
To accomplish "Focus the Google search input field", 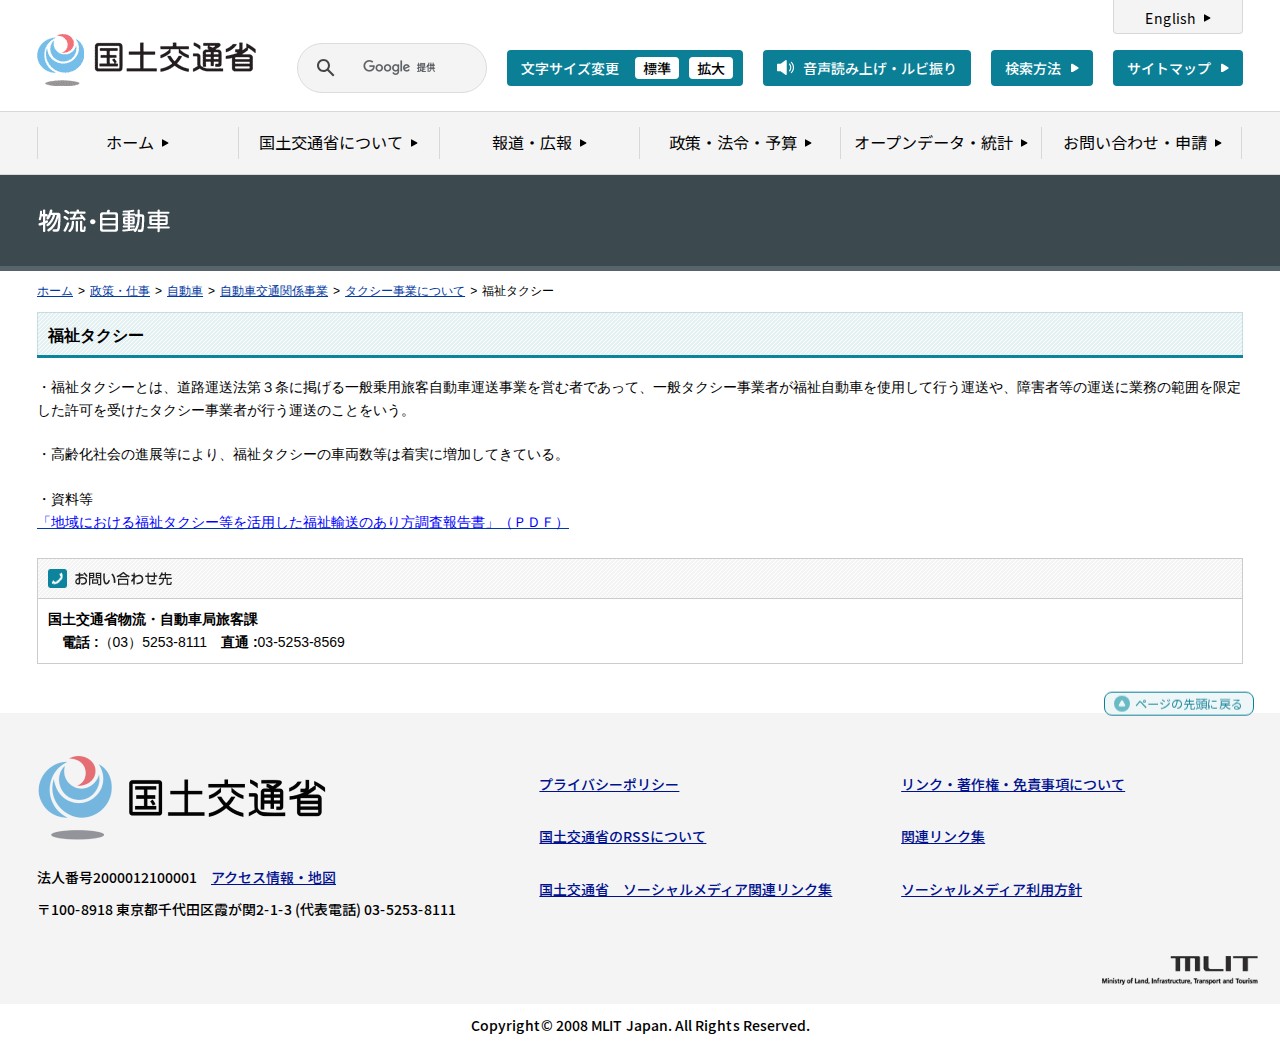I will point(410,68).
